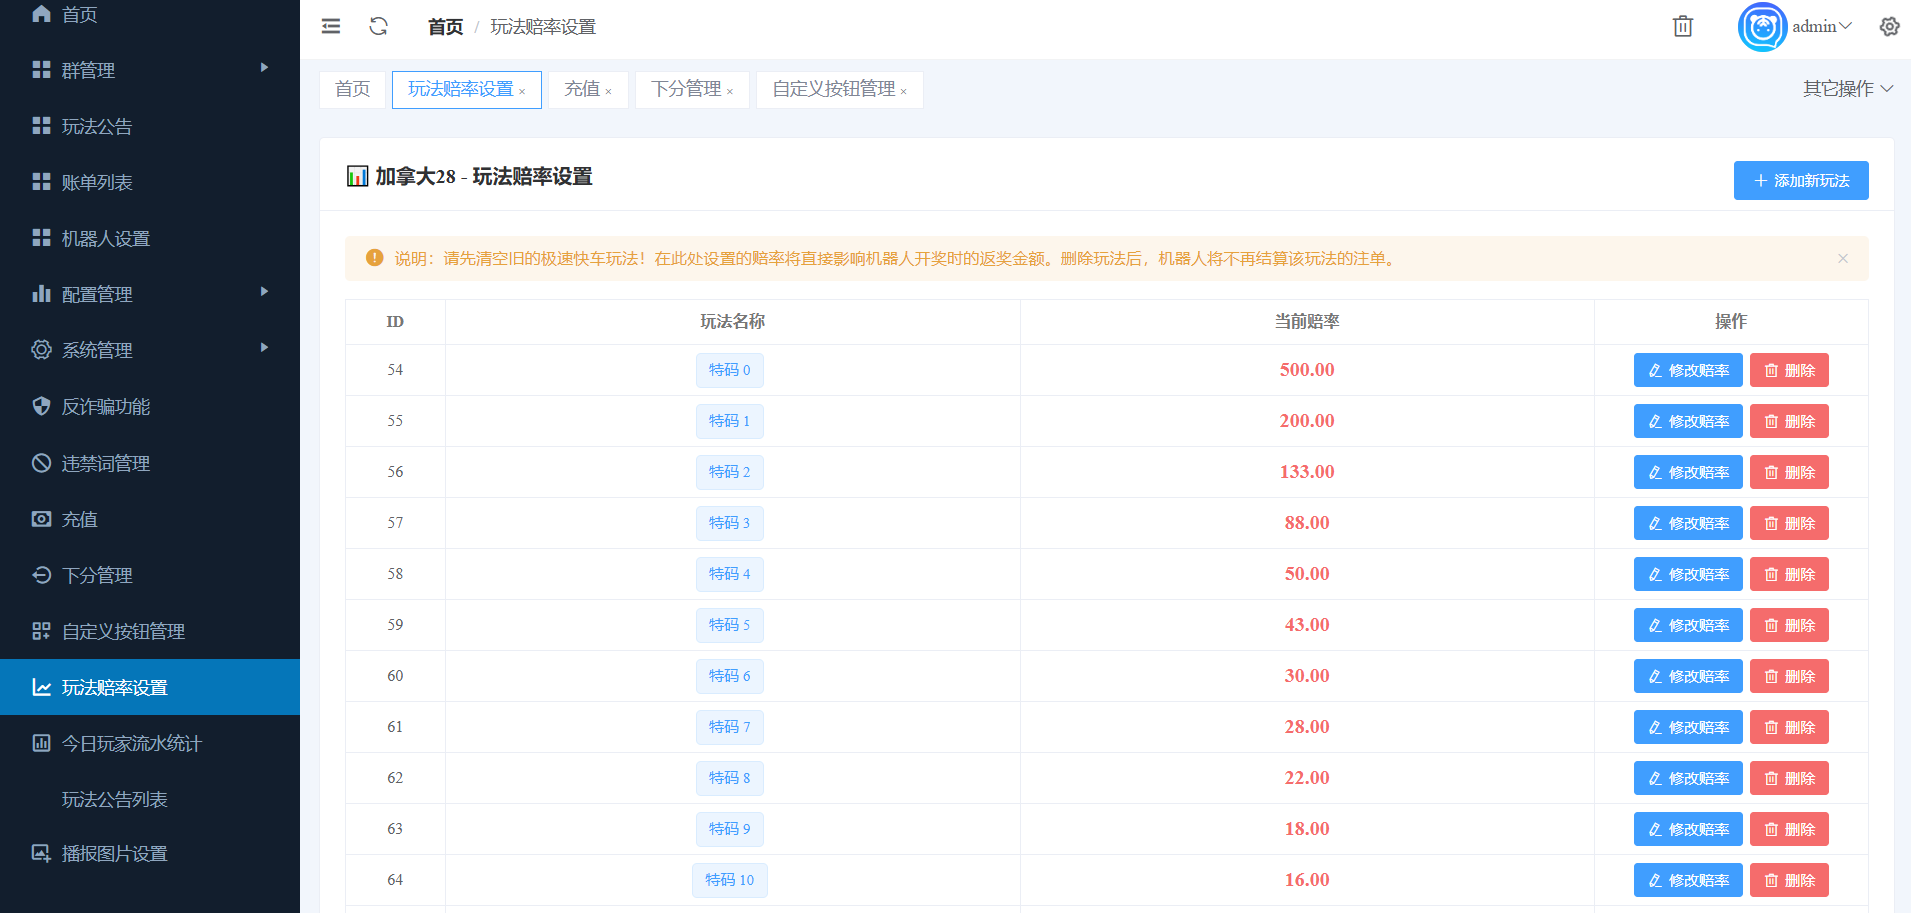
Task: Switch to the 自定义按钮管理 tab
Action: [833, 89]
